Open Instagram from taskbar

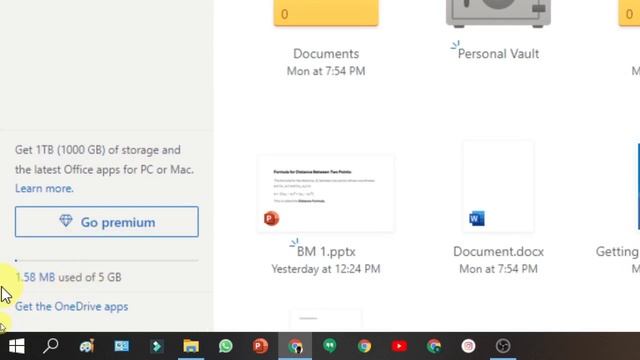coord(469,346)
